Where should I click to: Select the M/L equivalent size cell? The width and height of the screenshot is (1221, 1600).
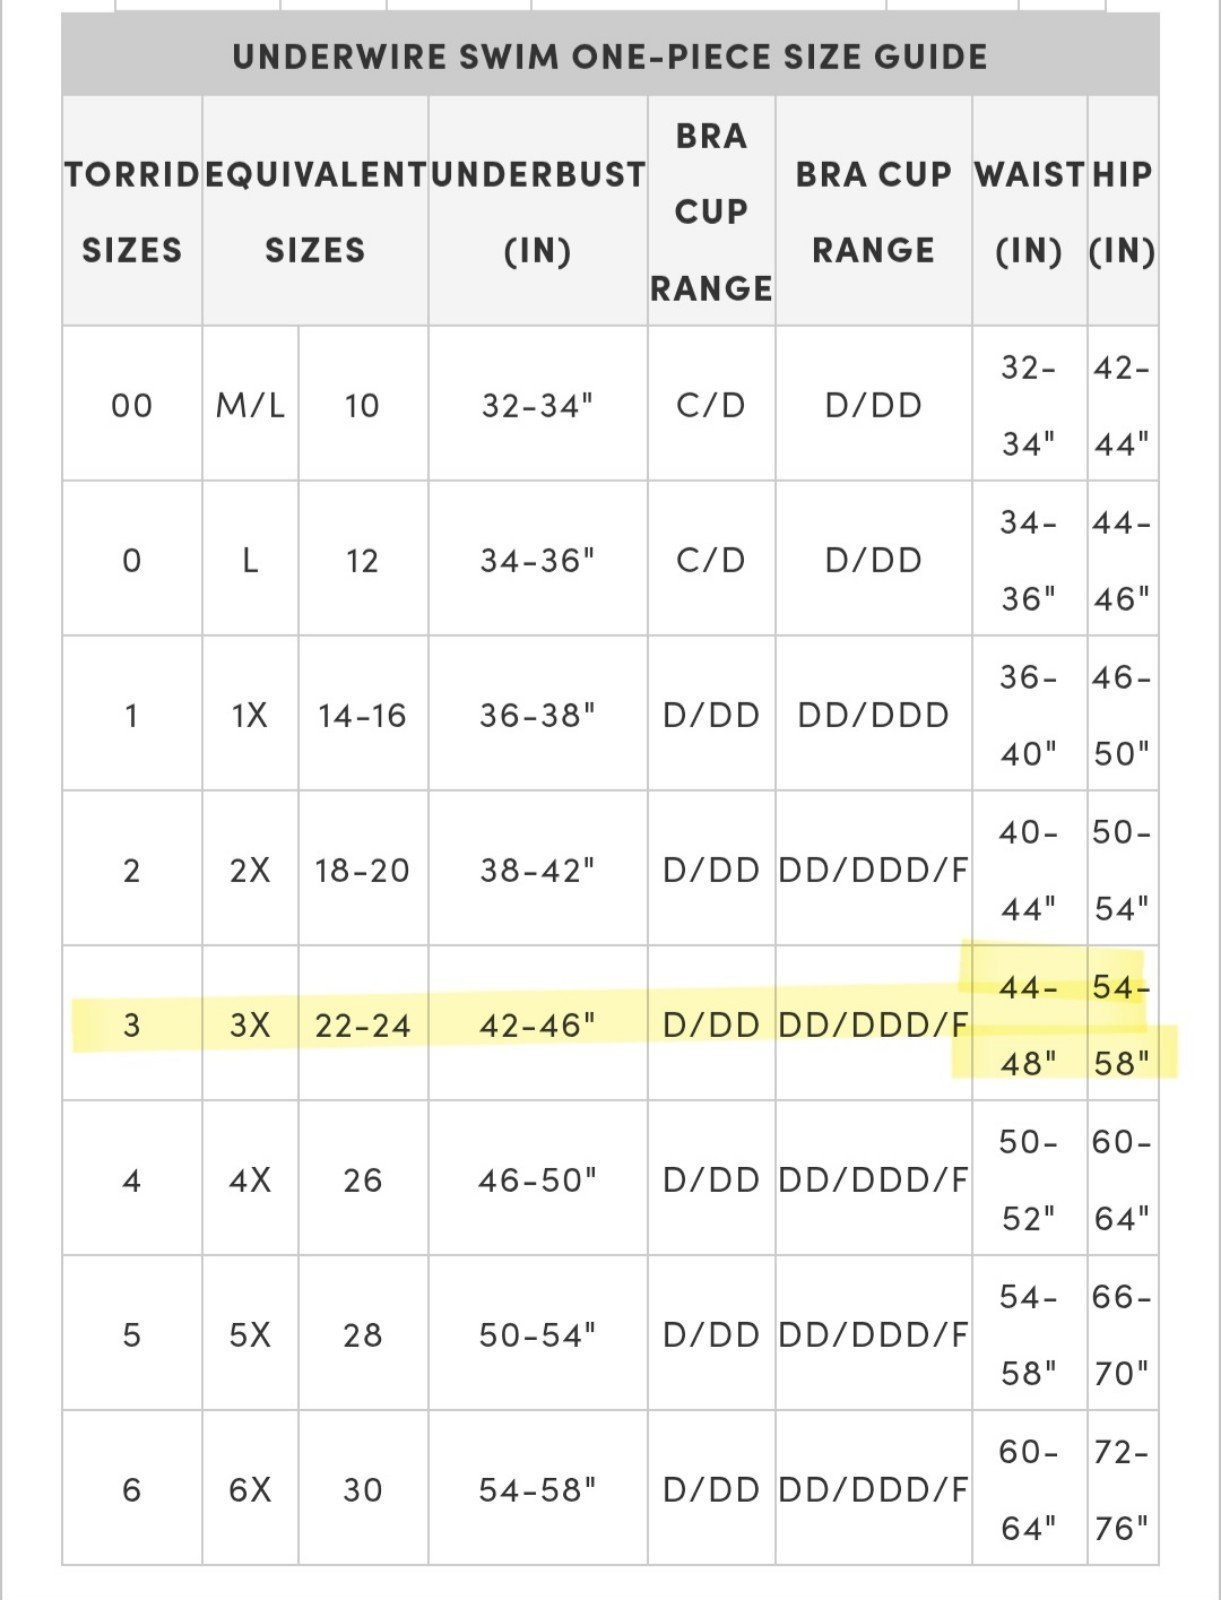click(x=250, y=404)
